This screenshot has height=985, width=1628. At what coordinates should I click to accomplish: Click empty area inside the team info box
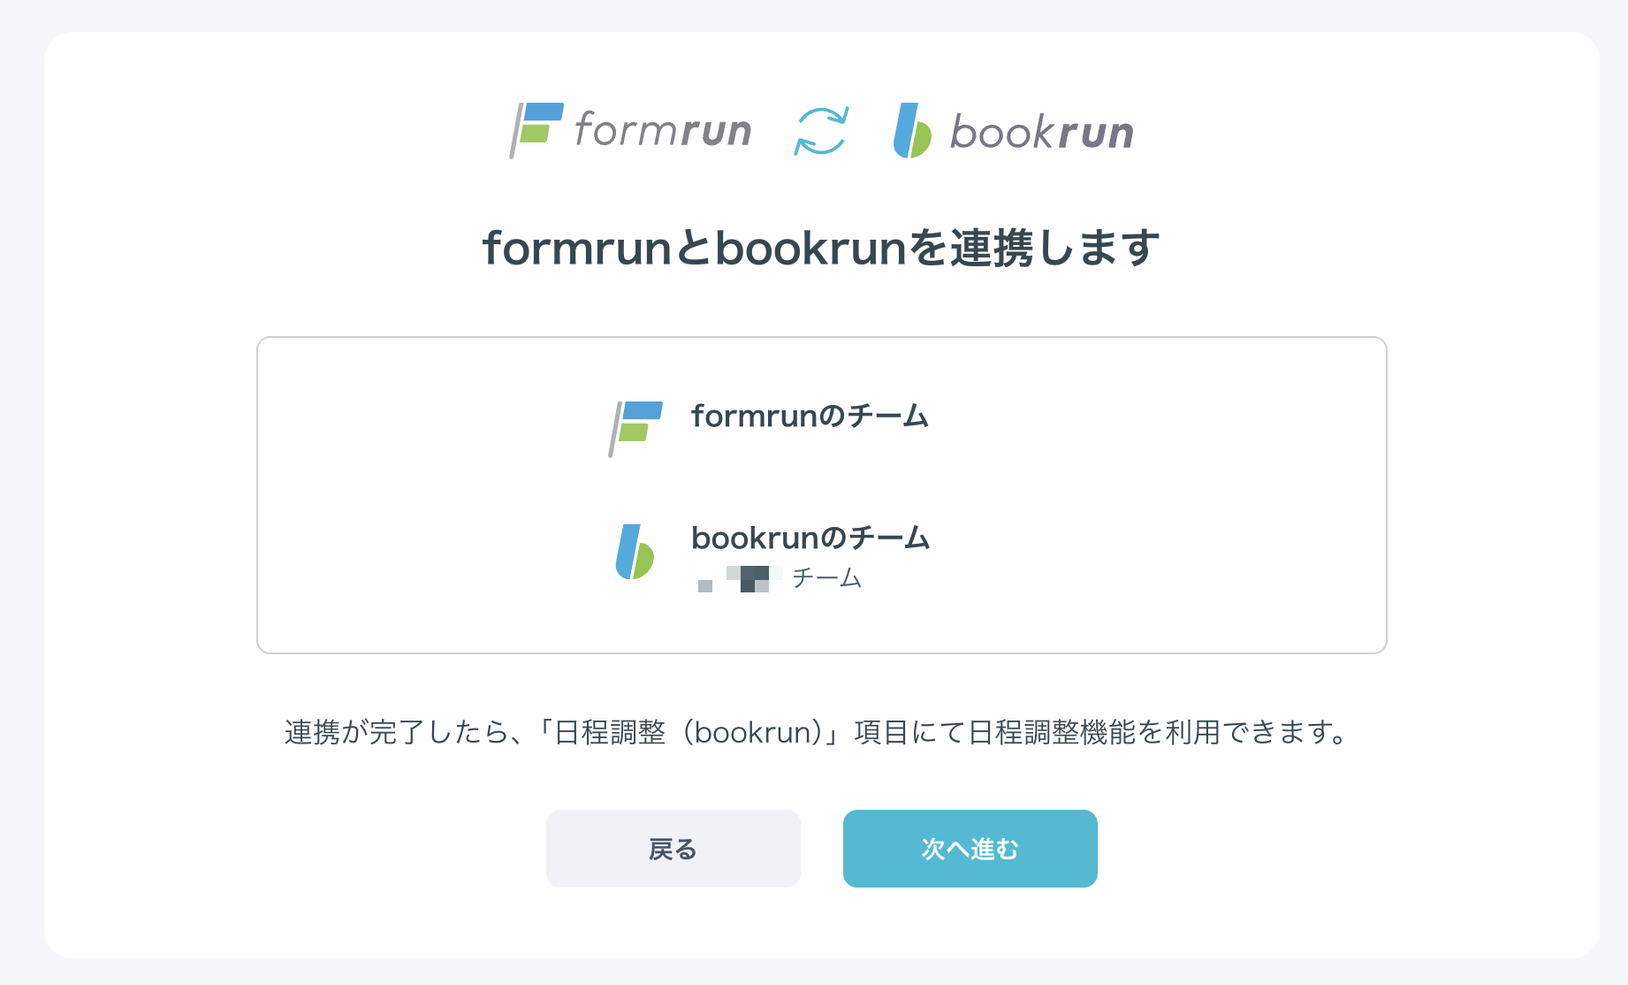(x=1150, y=495)
